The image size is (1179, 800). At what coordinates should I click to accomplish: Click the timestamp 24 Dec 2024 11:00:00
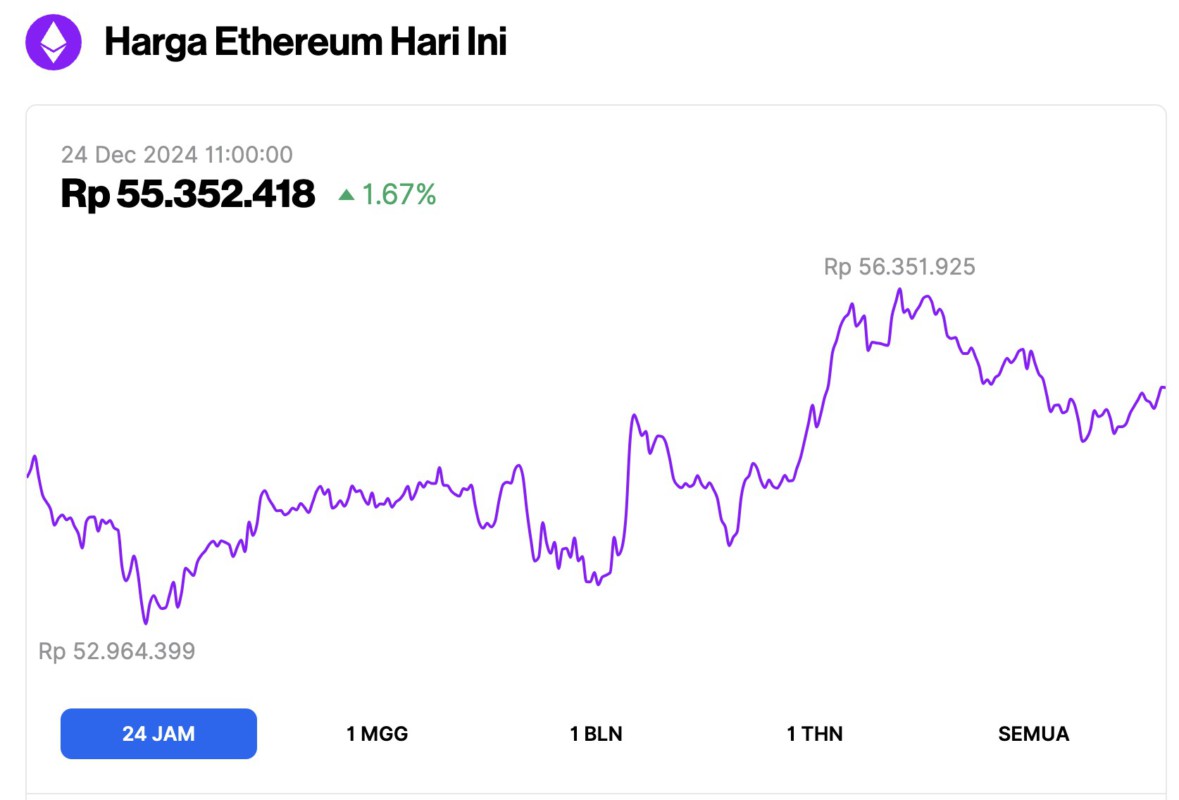pyautogui.click(x=178, y=154)
